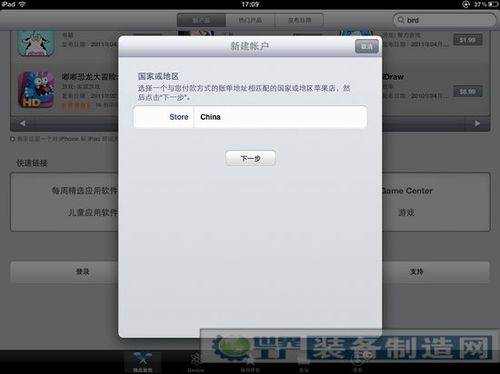This screenshot has width=500, height=374.
Task: Switch to the 发布日期 tab
Action: (x=299, y=20)
